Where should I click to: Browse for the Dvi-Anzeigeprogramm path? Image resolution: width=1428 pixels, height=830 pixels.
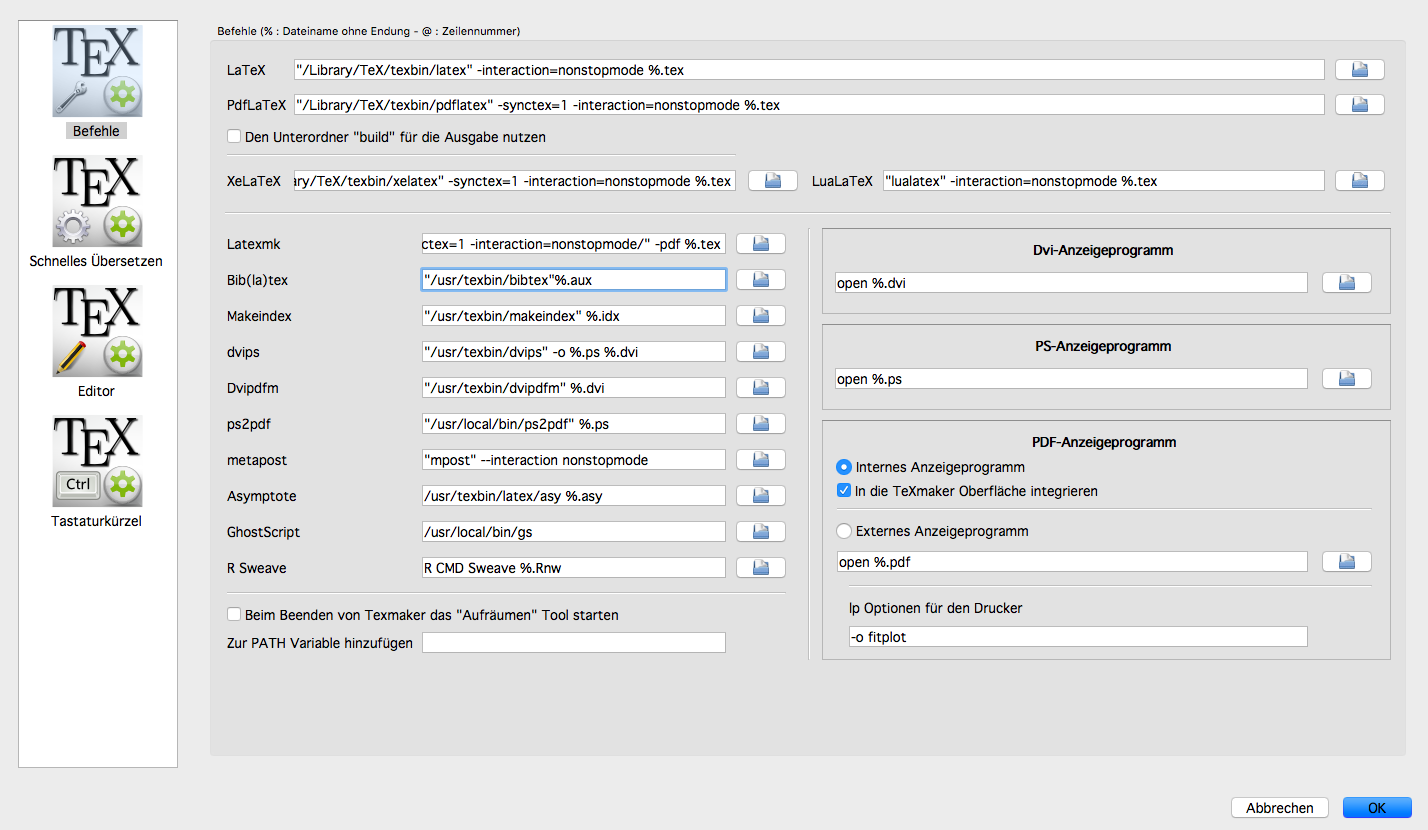point(1346,283)
